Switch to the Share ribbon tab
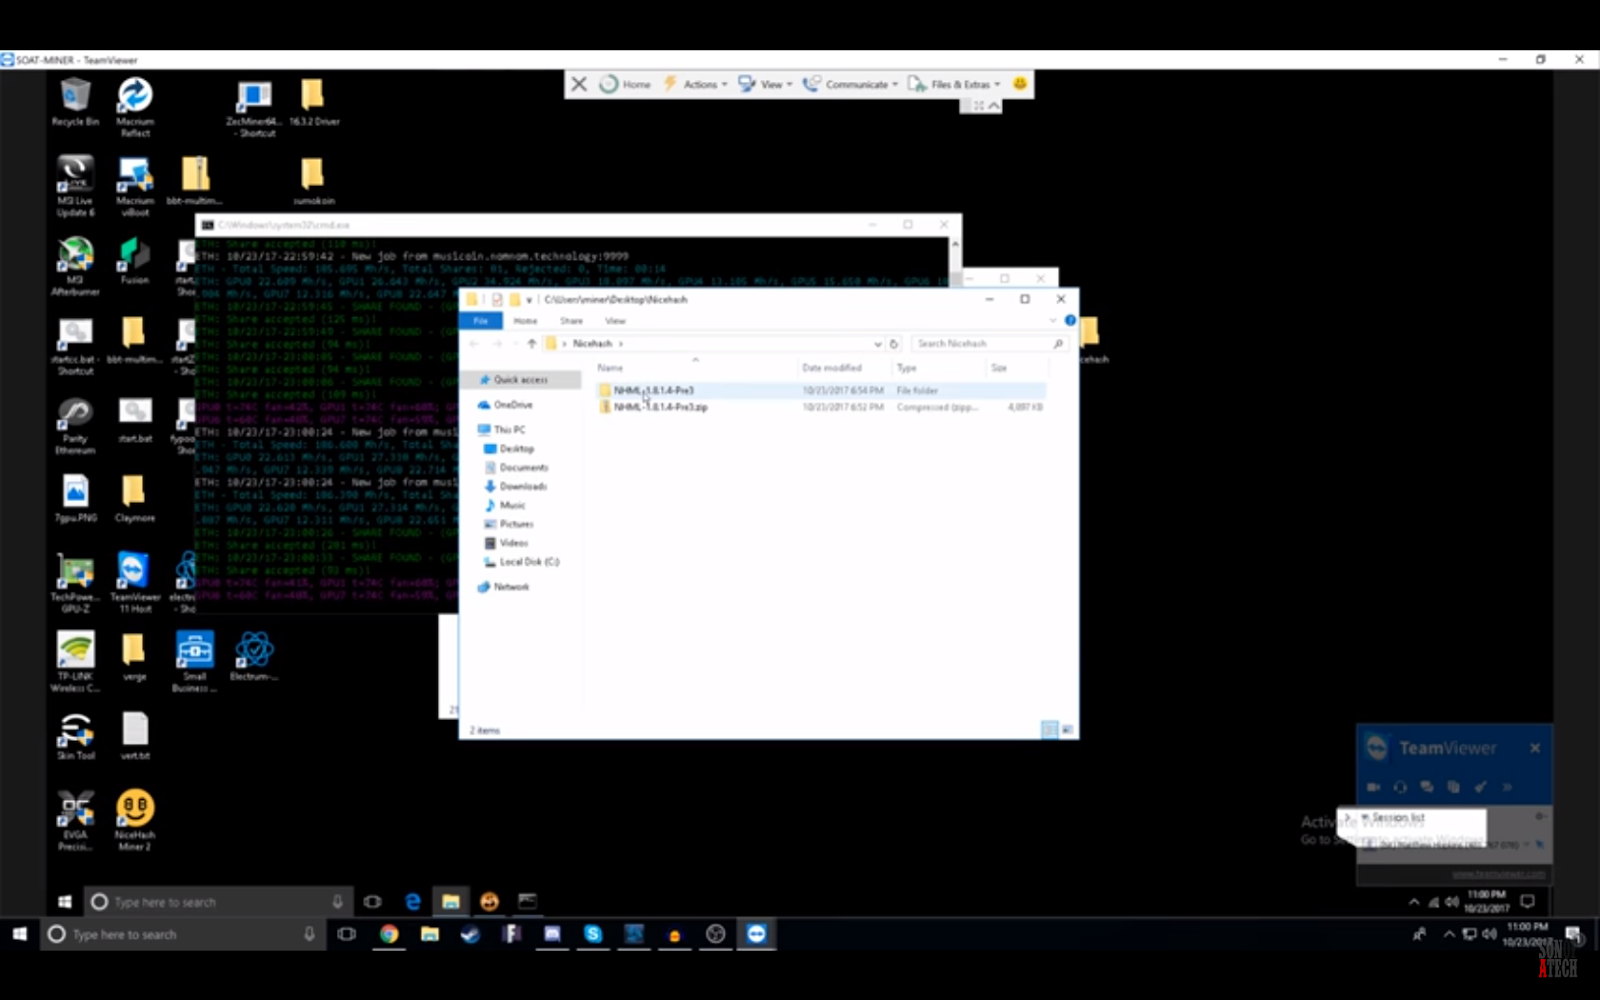 point(571,321)
